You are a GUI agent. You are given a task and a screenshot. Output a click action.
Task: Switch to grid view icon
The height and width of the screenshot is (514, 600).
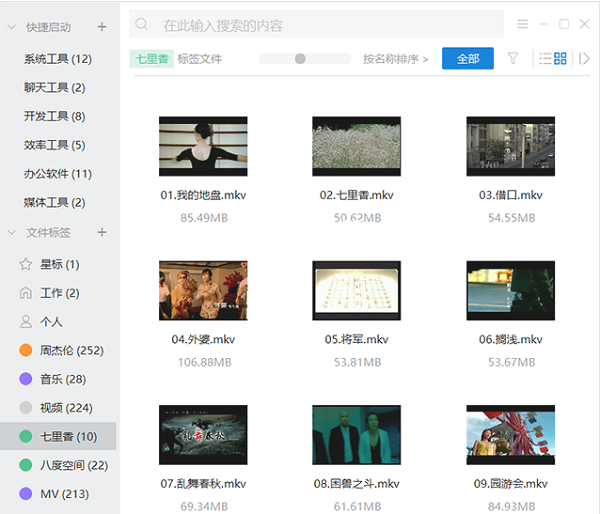(x=560, y=59)
